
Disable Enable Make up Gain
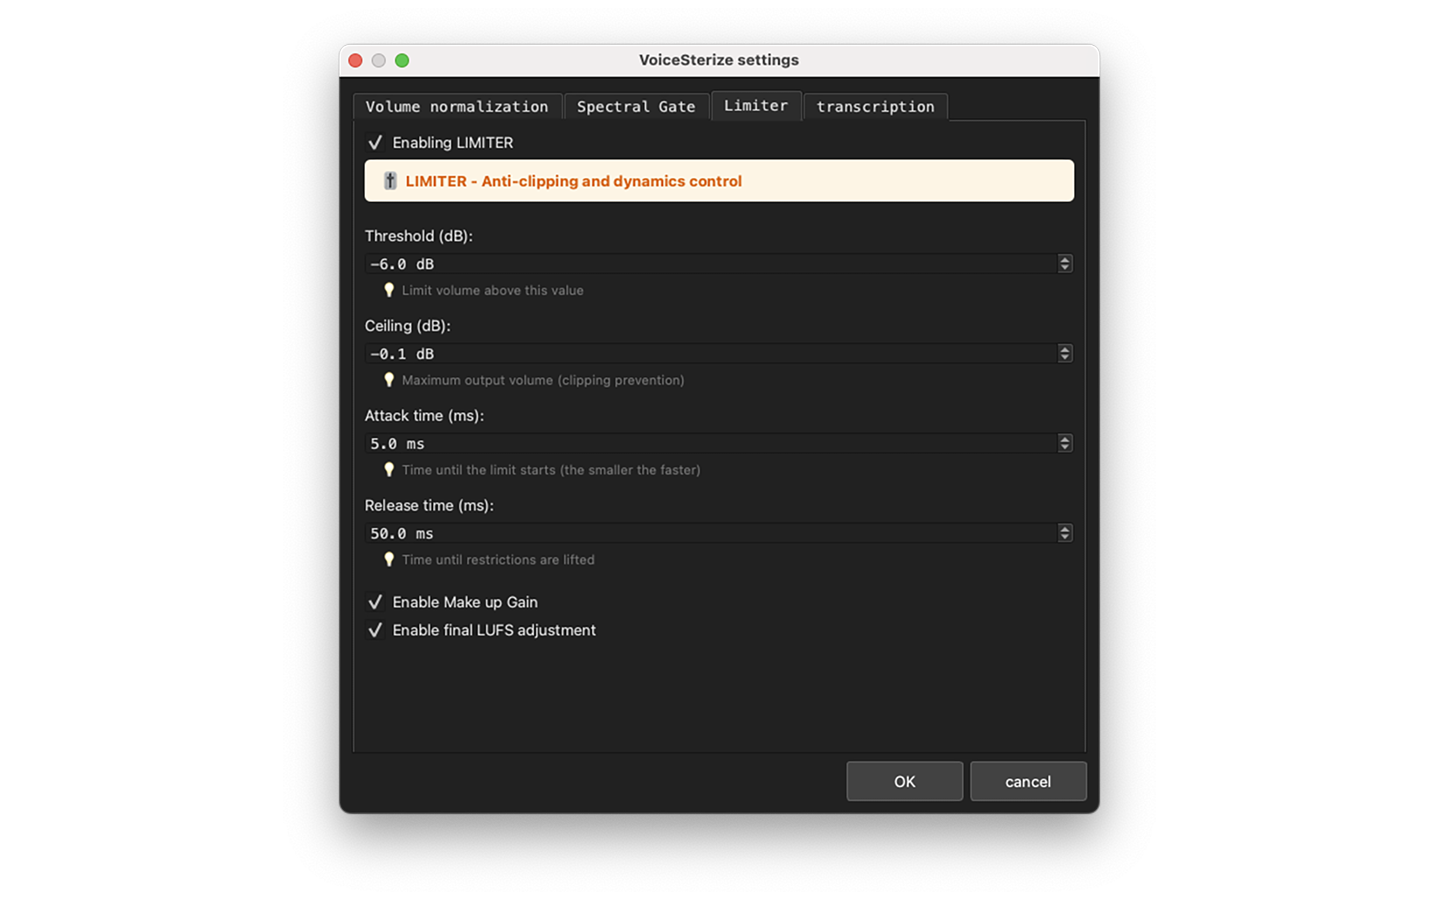pyautogui.click(x=375, y=601)
